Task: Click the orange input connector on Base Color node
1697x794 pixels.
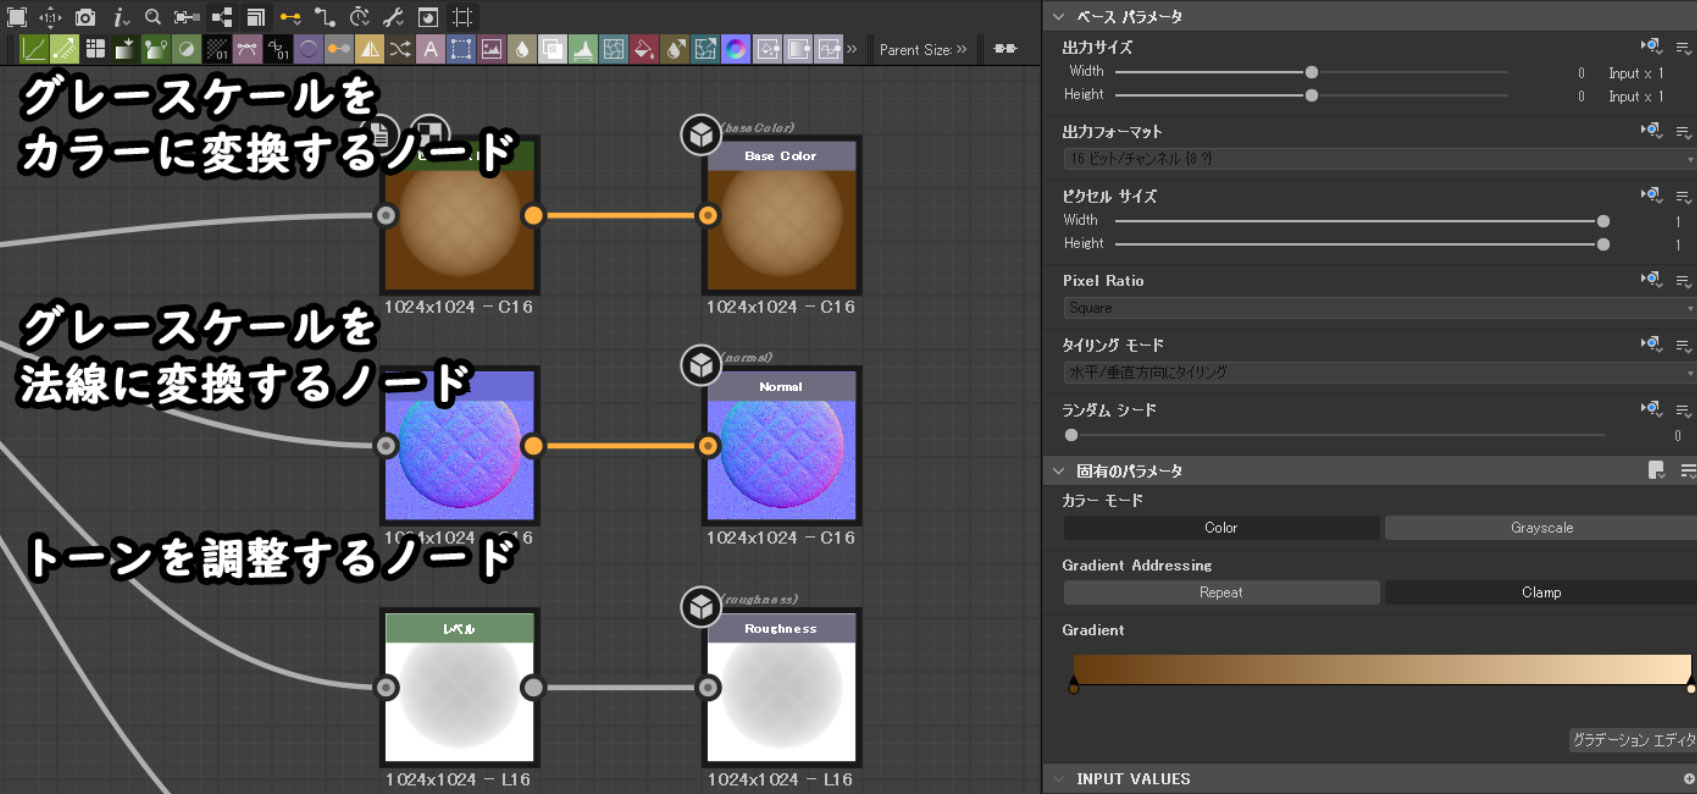Action: pyautogui.click(x=708, y=215)
